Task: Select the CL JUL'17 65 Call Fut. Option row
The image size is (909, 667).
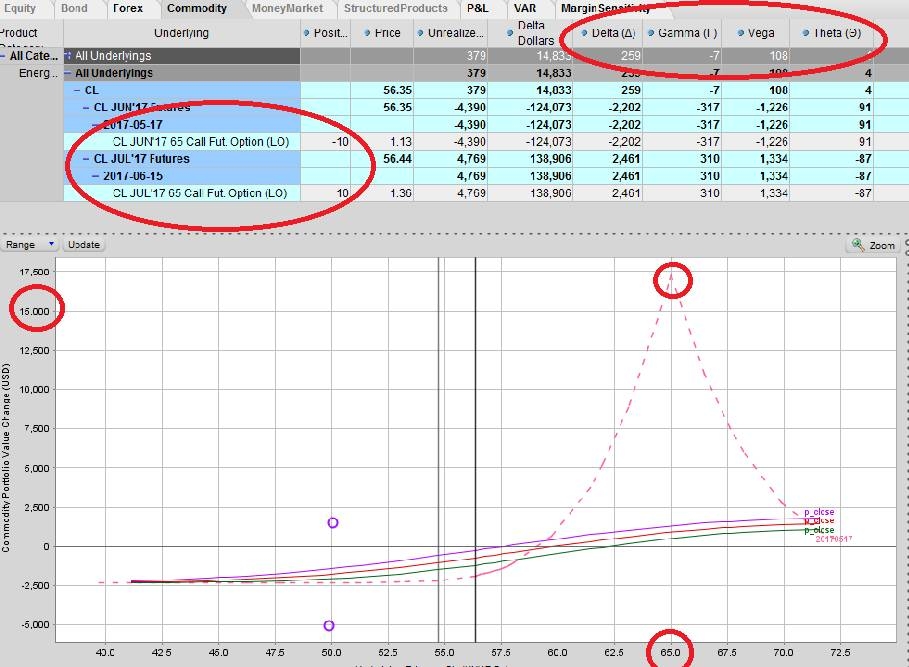Action: coord(200,193)
